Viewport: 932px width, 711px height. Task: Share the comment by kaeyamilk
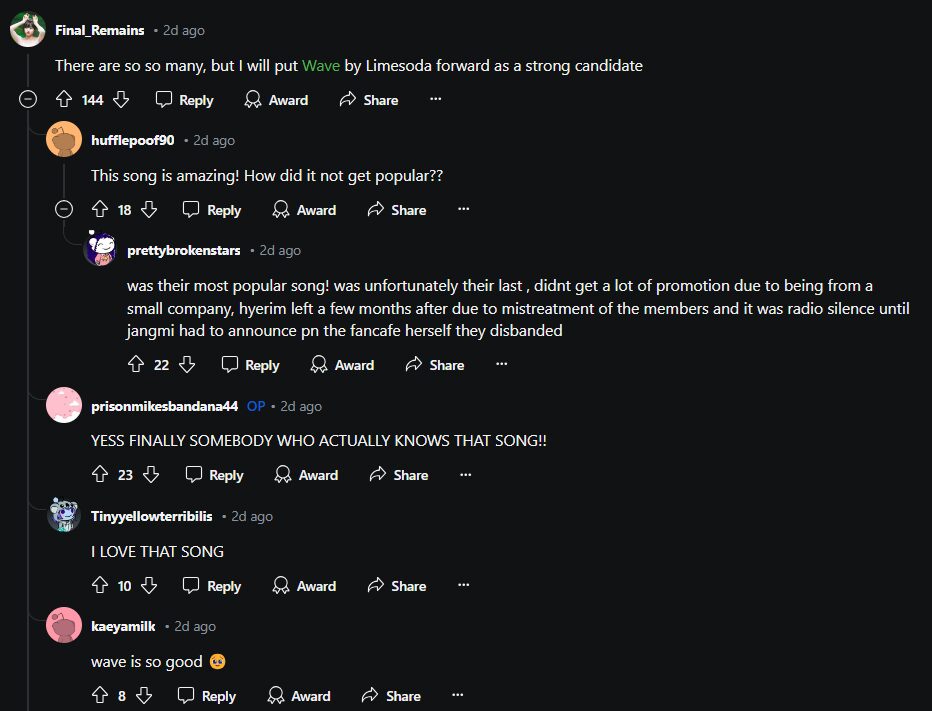coord(391,695)
